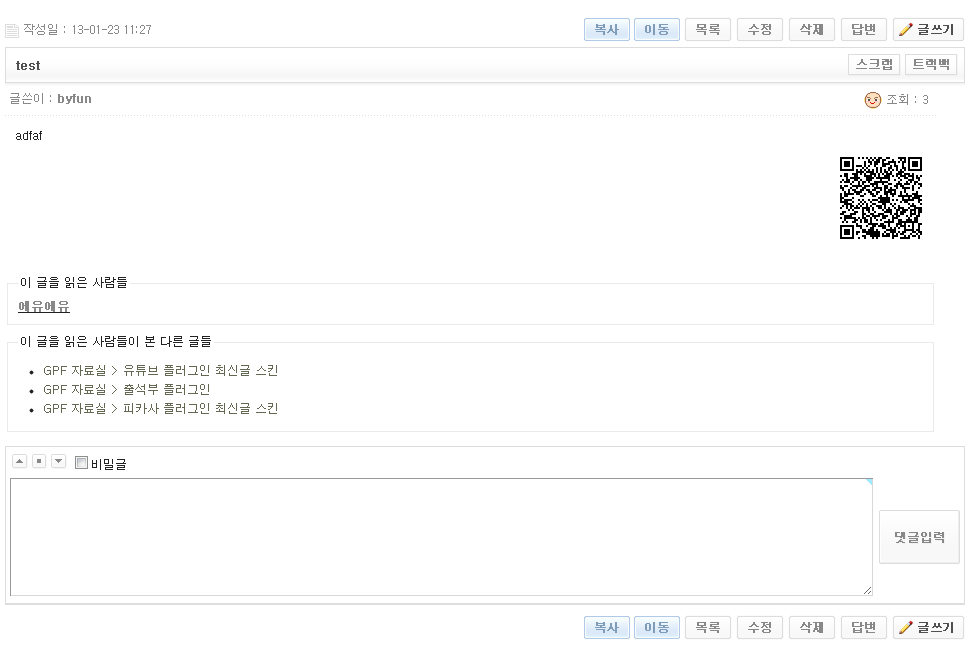The width and height of the screenshot is (973, 645).
Task: Click the 이 글을 읽은 사람들이 본 다른 글들 heading
Action: [115, 341]
